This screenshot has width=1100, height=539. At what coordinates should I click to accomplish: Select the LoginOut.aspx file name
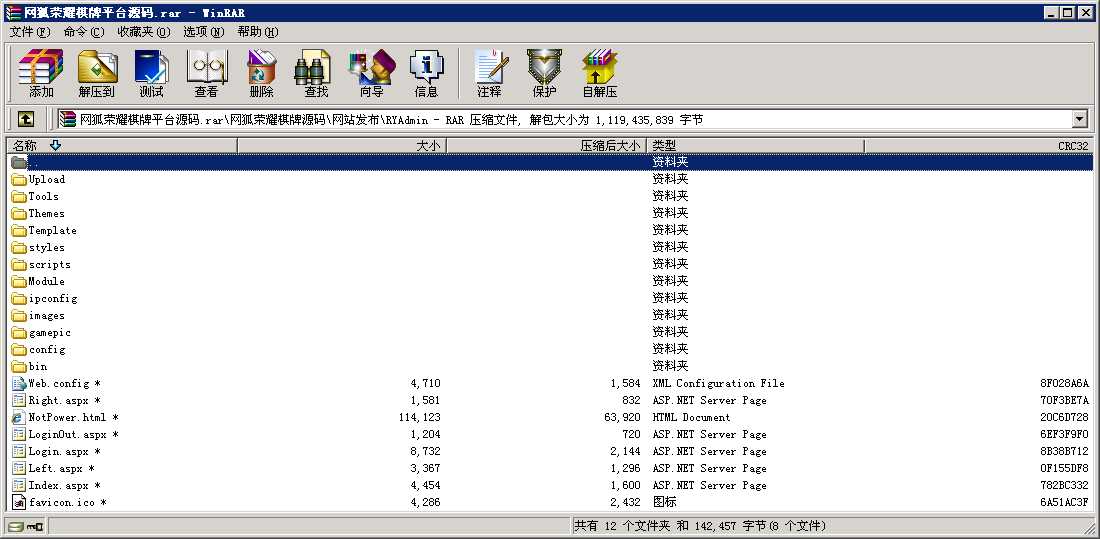[74, 434]
